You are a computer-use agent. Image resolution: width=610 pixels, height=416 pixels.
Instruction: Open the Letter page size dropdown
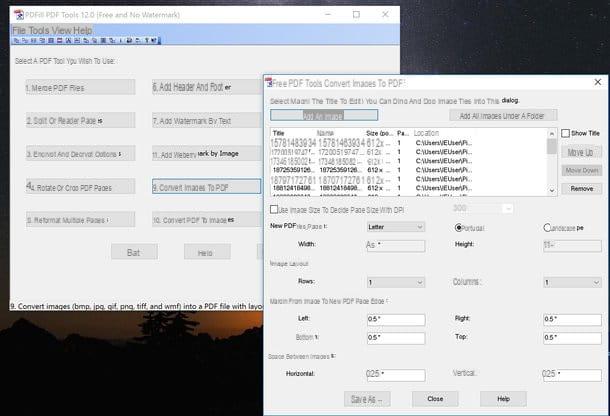click(396, 227)
